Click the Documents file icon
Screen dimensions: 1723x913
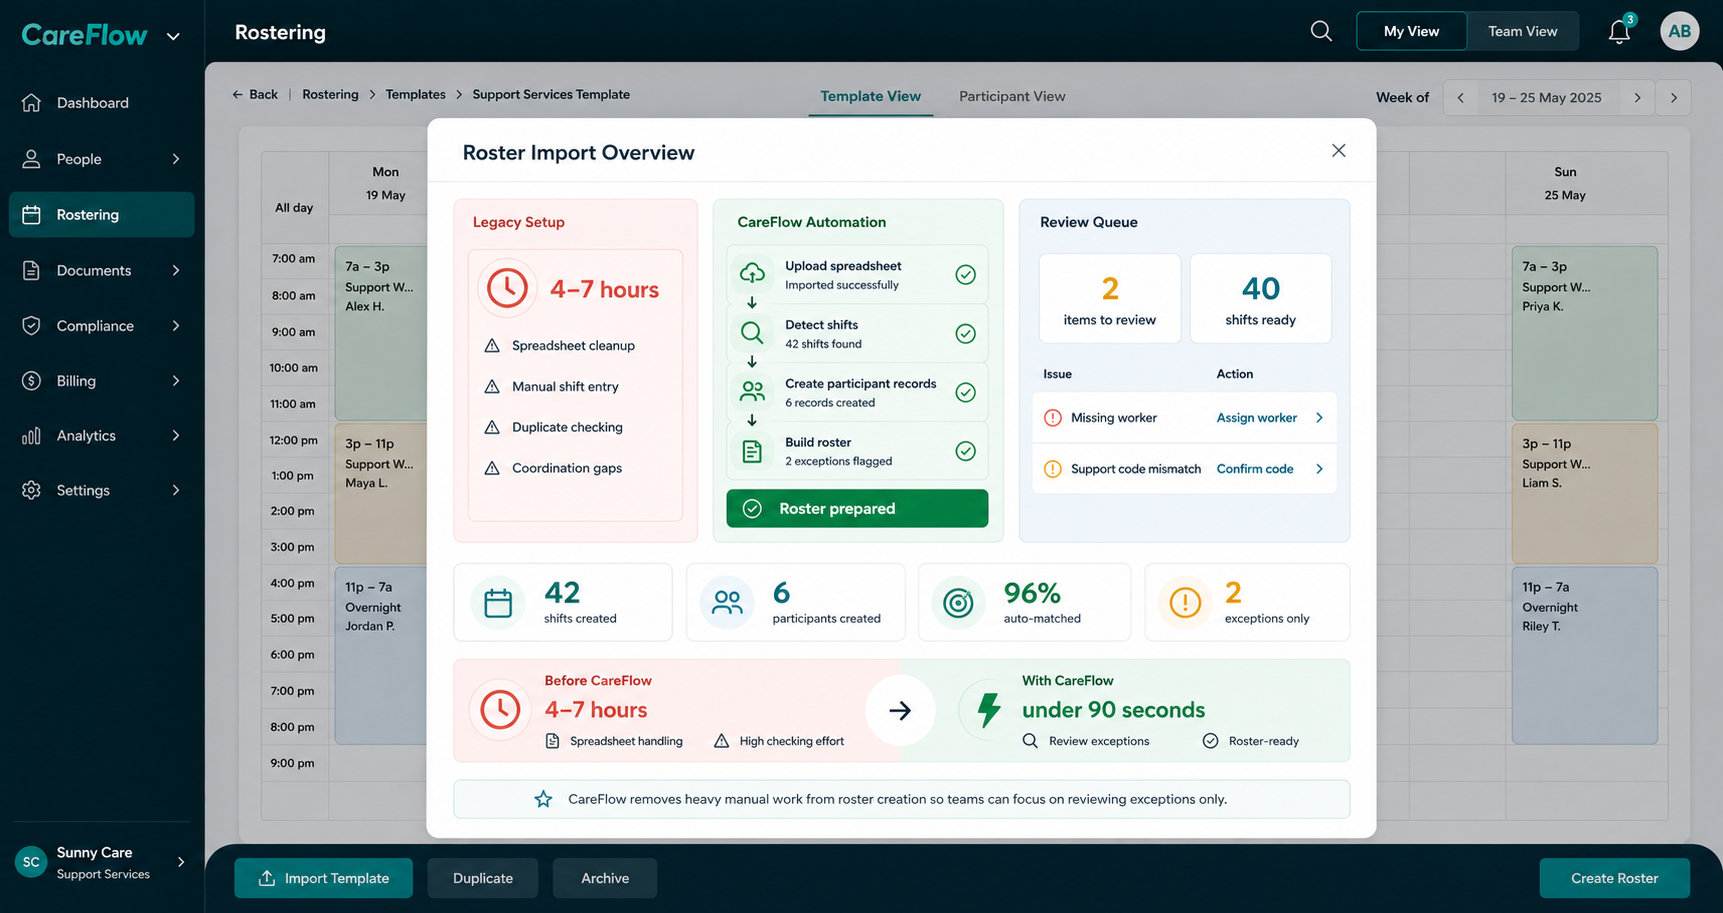point(31,271)
